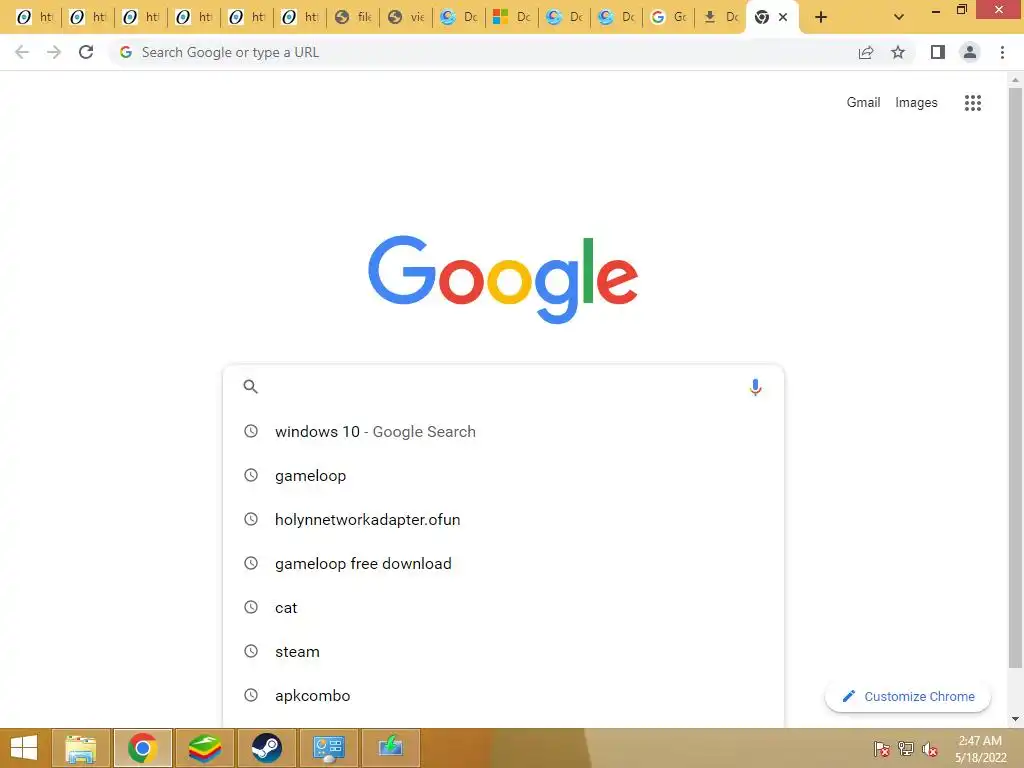The image size is (1024, 768).
Task: Open a new browser tab
Action: click(x=821, y=17)
